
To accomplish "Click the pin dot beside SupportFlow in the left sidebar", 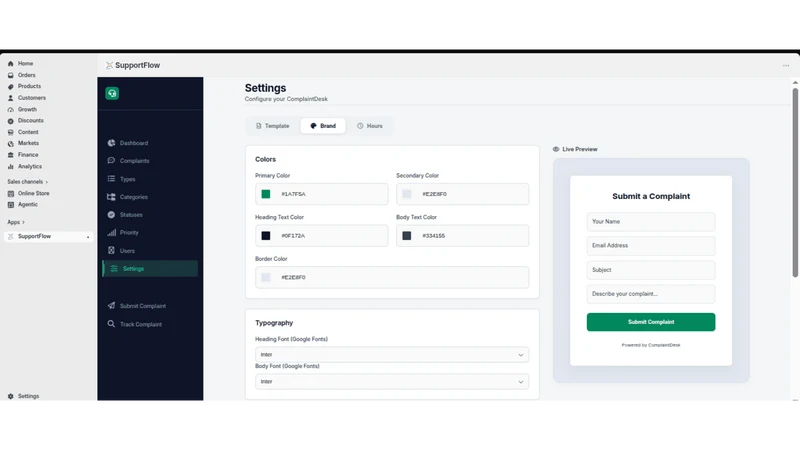I will [88, 237].
